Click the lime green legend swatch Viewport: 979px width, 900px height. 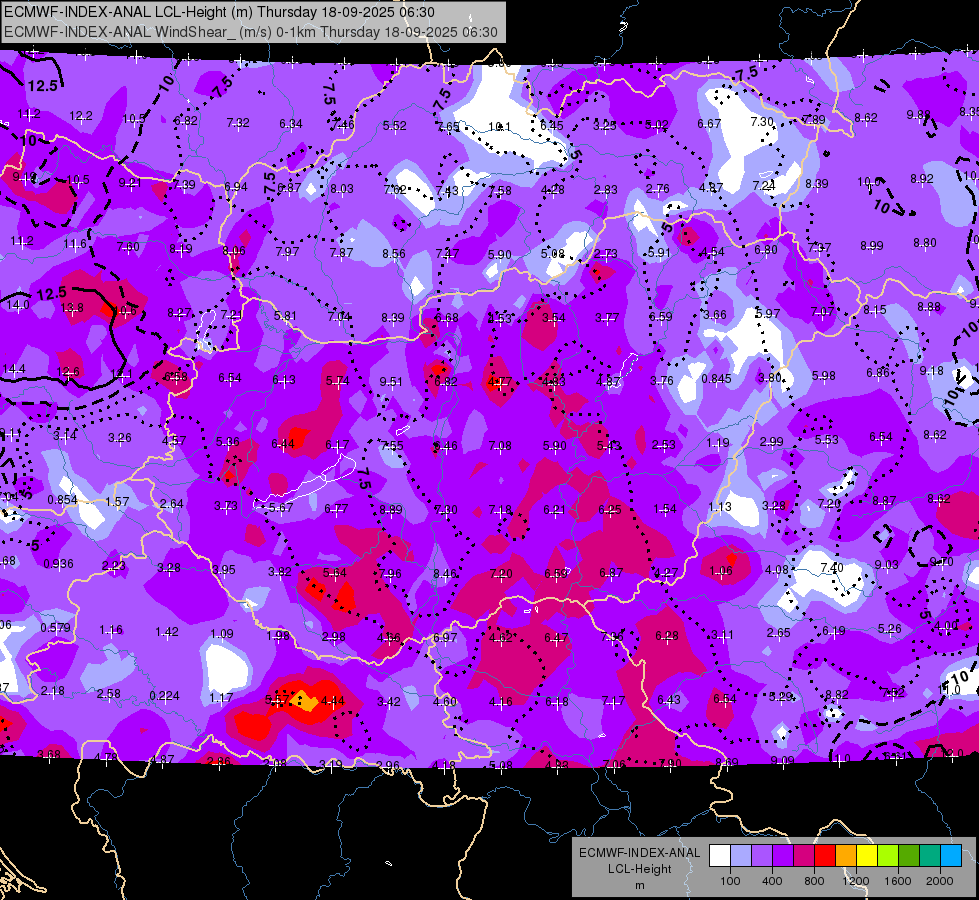click(888, 856)
